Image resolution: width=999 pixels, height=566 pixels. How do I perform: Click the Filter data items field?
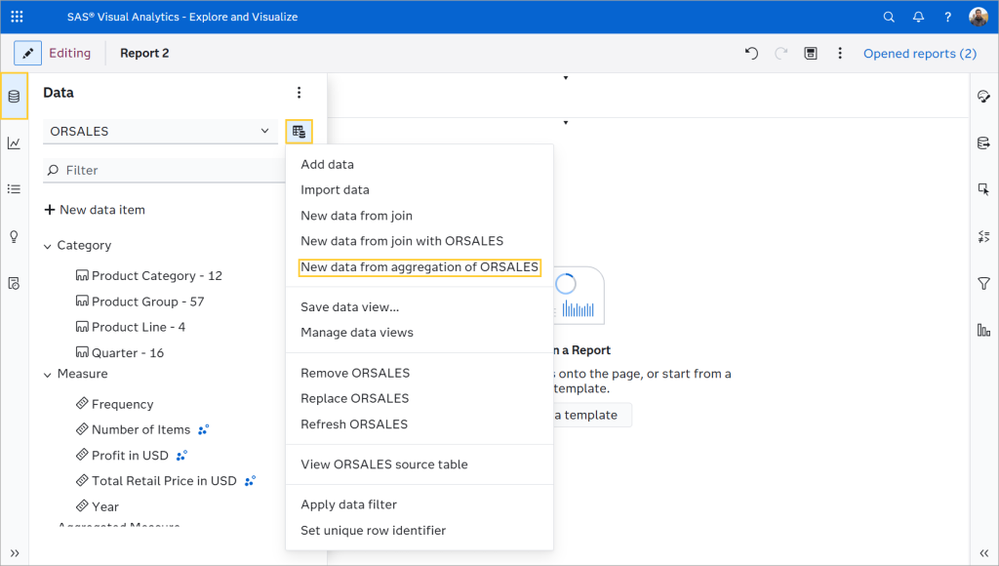[x=164, y=170]
